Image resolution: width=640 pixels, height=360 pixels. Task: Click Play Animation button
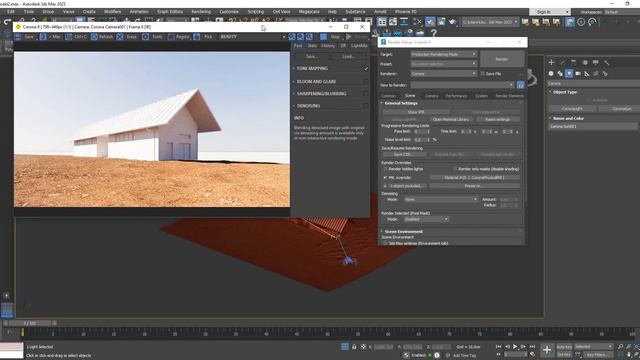point(515,347)
